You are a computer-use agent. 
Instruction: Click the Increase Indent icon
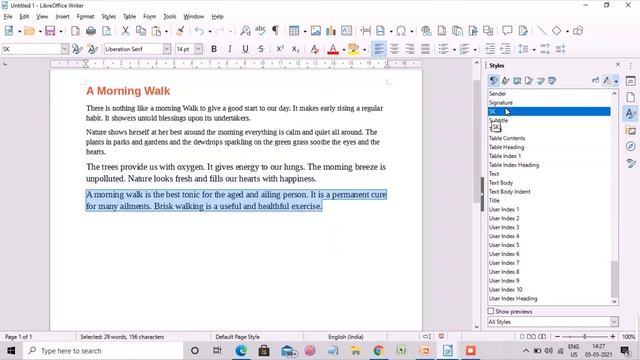490,49
